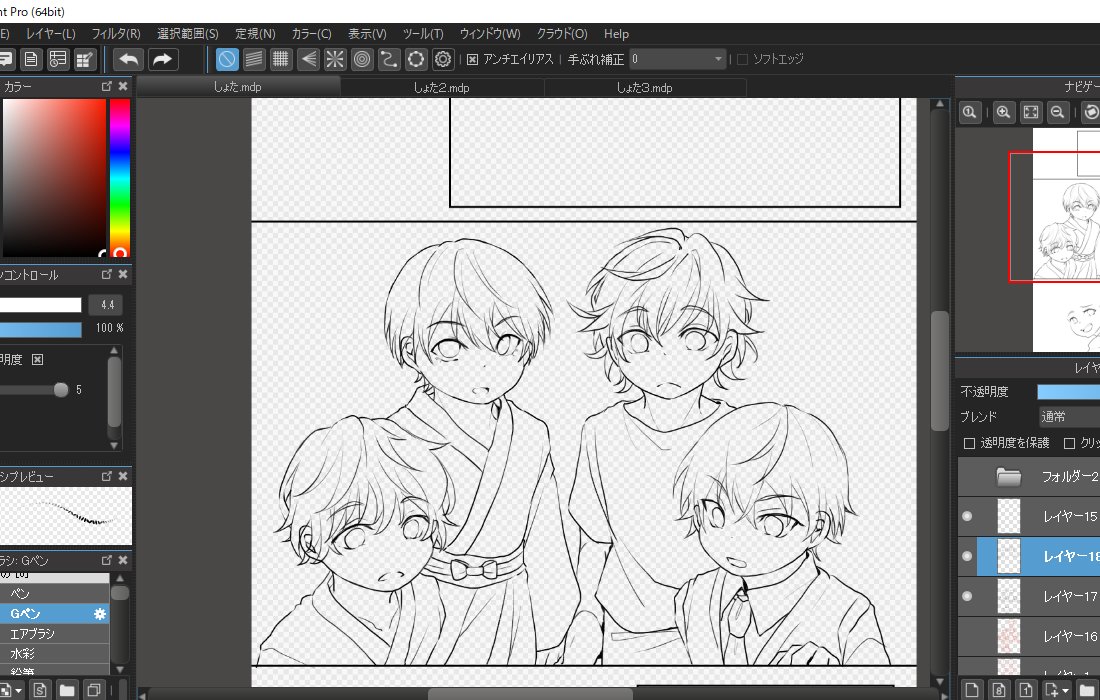
Task: Select the ペン brush
Action: tap(55, 593)
